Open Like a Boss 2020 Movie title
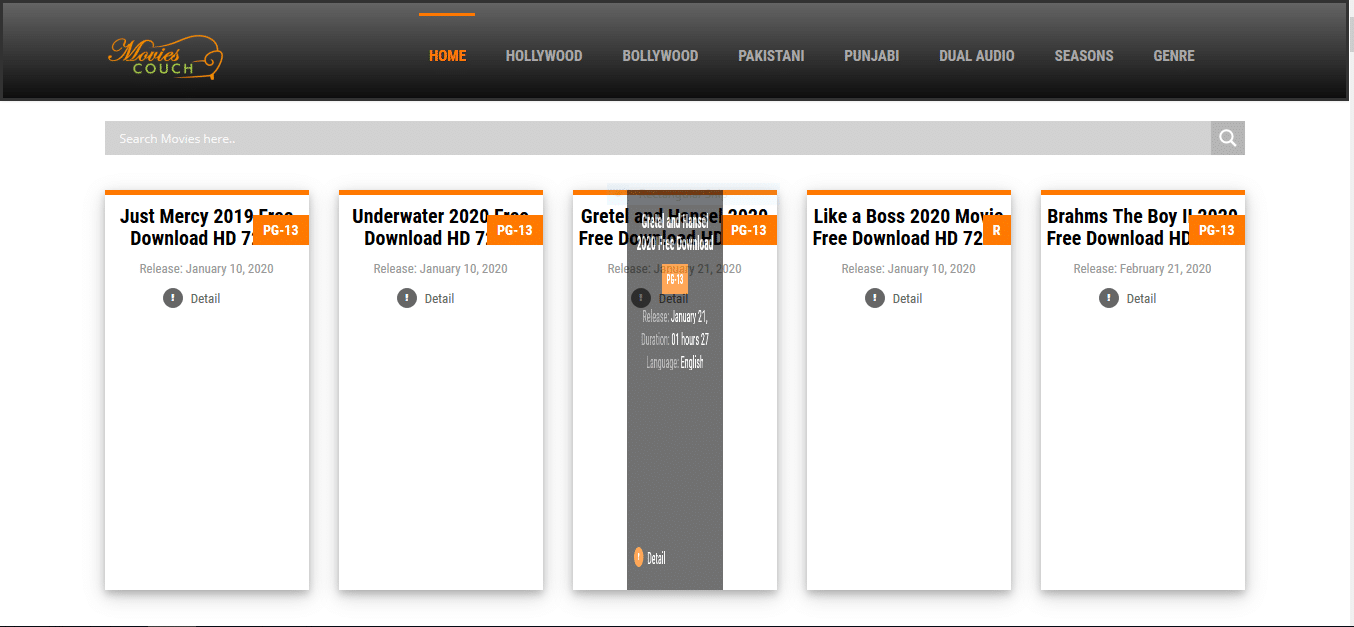Screen dimensions: 1354x627 (909, 227)
